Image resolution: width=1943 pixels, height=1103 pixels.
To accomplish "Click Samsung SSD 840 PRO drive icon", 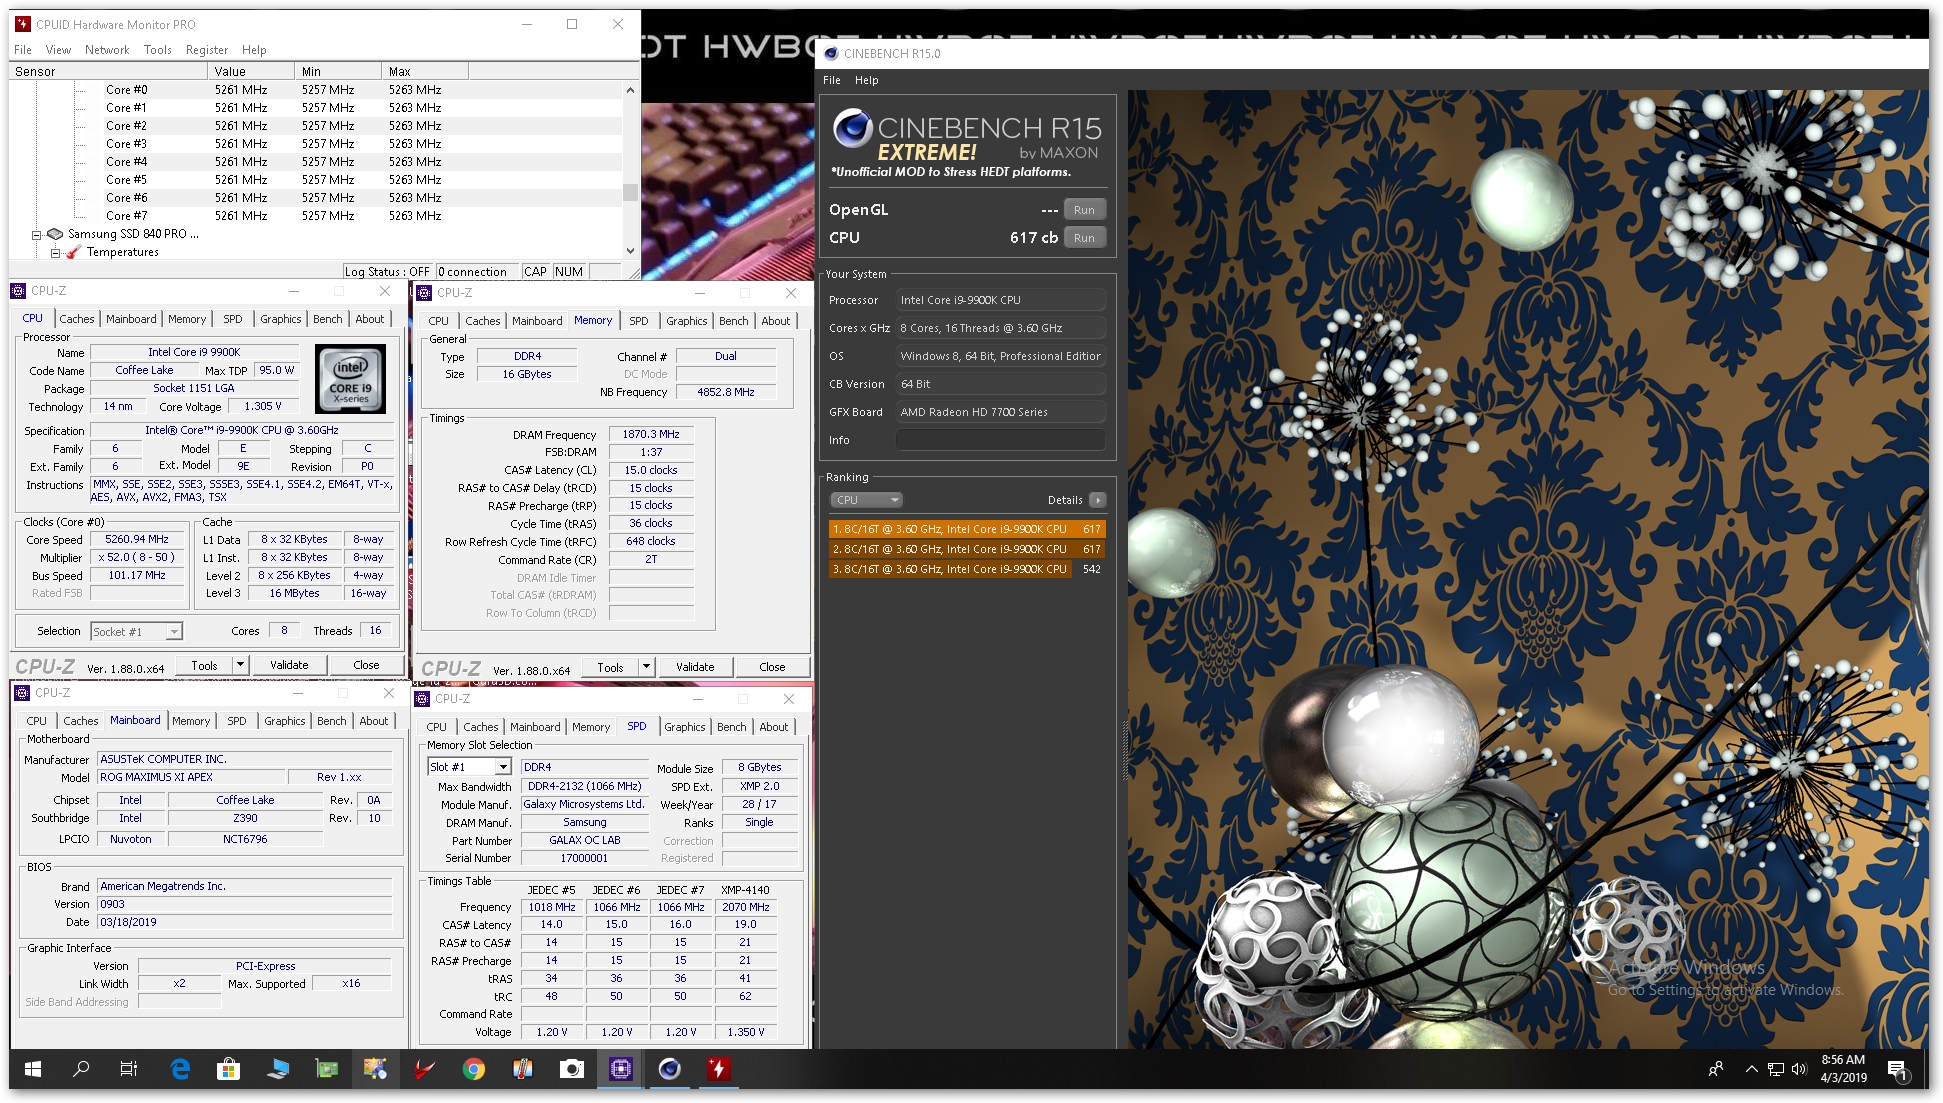I will click(x=55, y=234).
